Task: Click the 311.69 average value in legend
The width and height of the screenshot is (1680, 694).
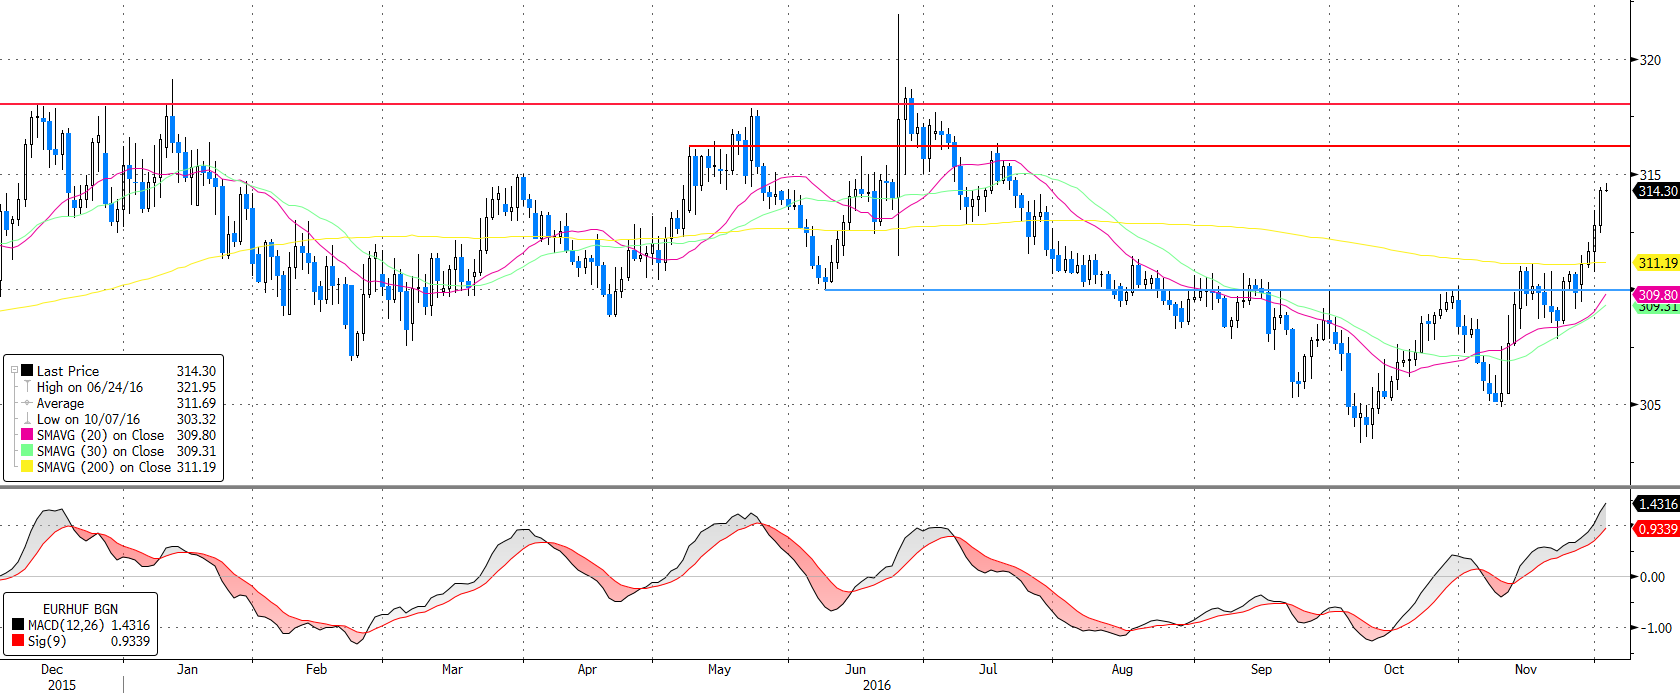Action: tap(196, 403)
